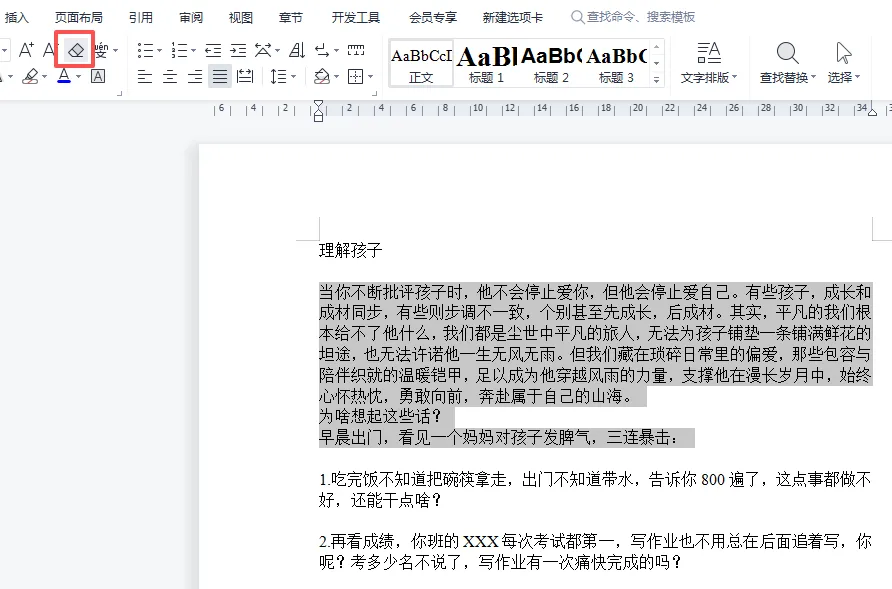Click the search commands input field
892x589 pixels.
tap(641, 17)
